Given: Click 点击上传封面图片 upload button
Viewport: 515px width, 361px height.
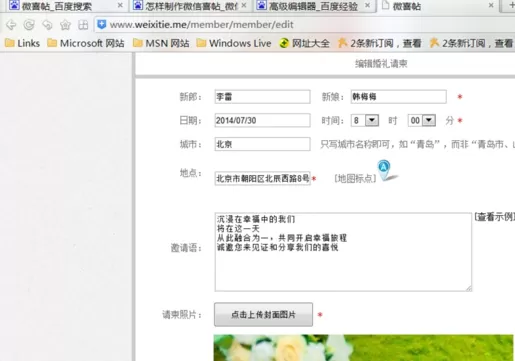Looking at the screenshot, I should point(263,314).
